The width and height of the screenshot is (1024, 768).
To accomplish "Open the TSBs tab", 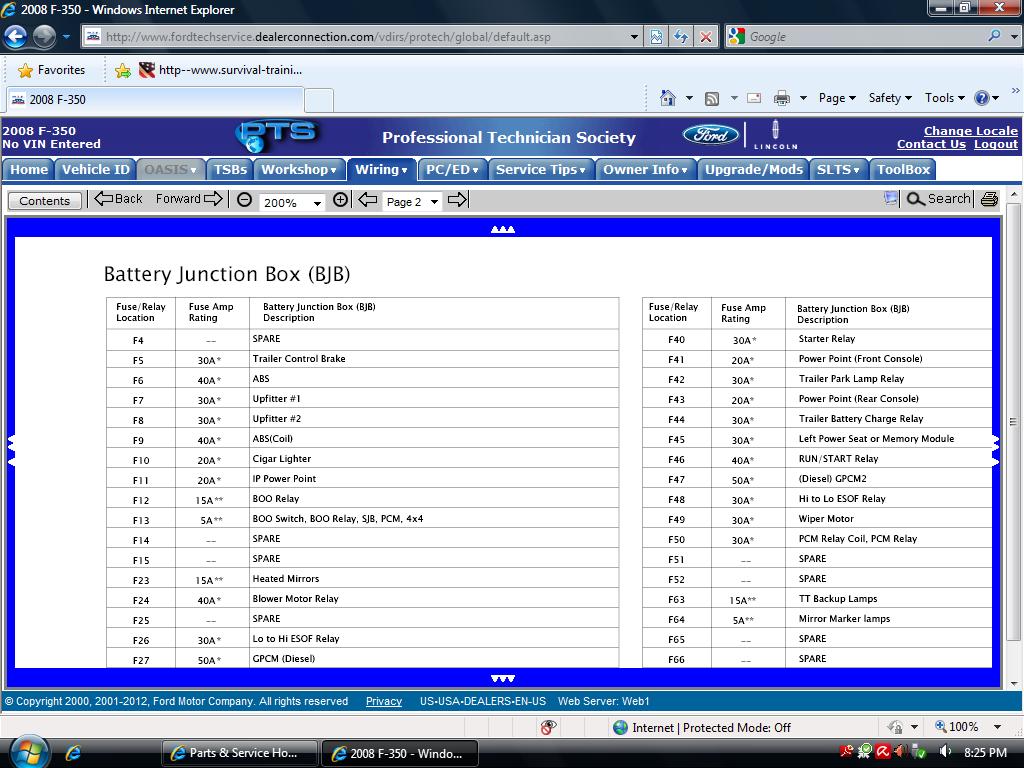I will [230, 169].
